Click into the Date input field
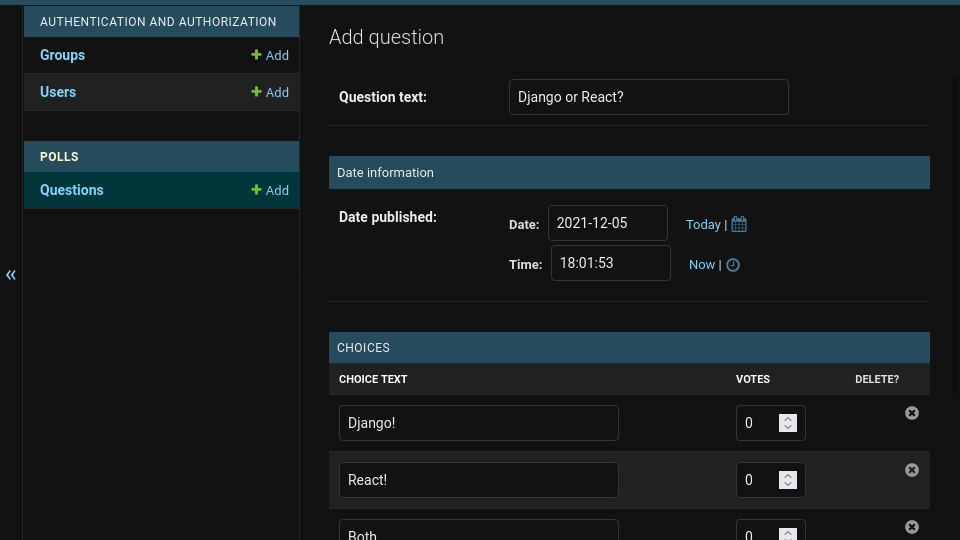 (x=607, y=223)
